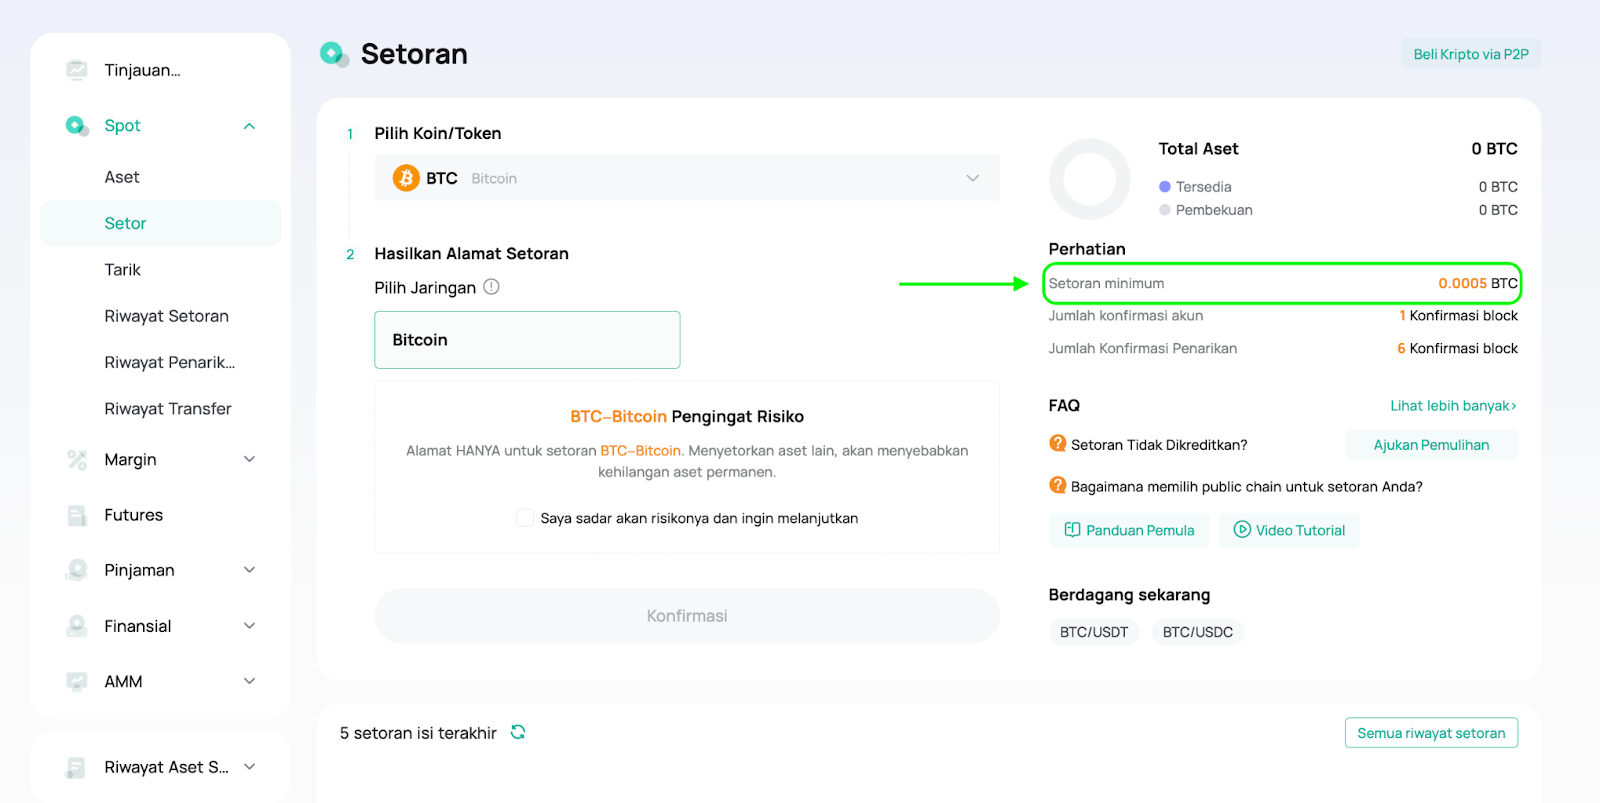Expand the Margin submenu chevron
1600x803 pixels.
250,459
